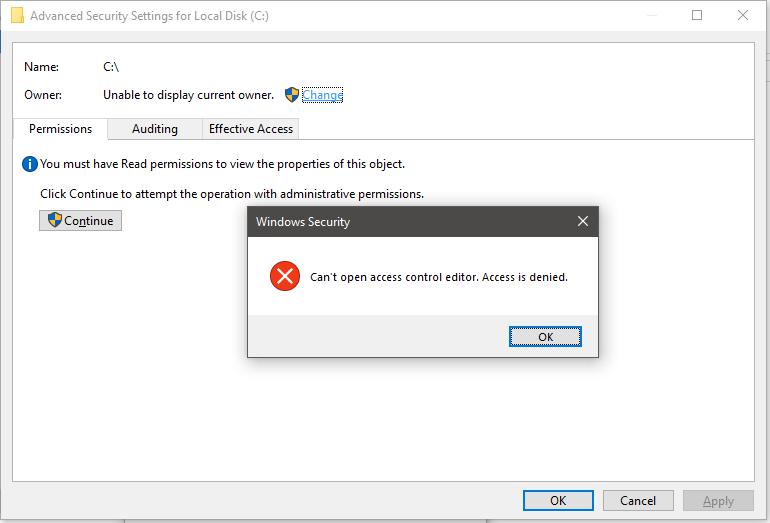Viewport: 770px width, 523px height.
Task: Click the Cancel button
Action: point(638,500)
